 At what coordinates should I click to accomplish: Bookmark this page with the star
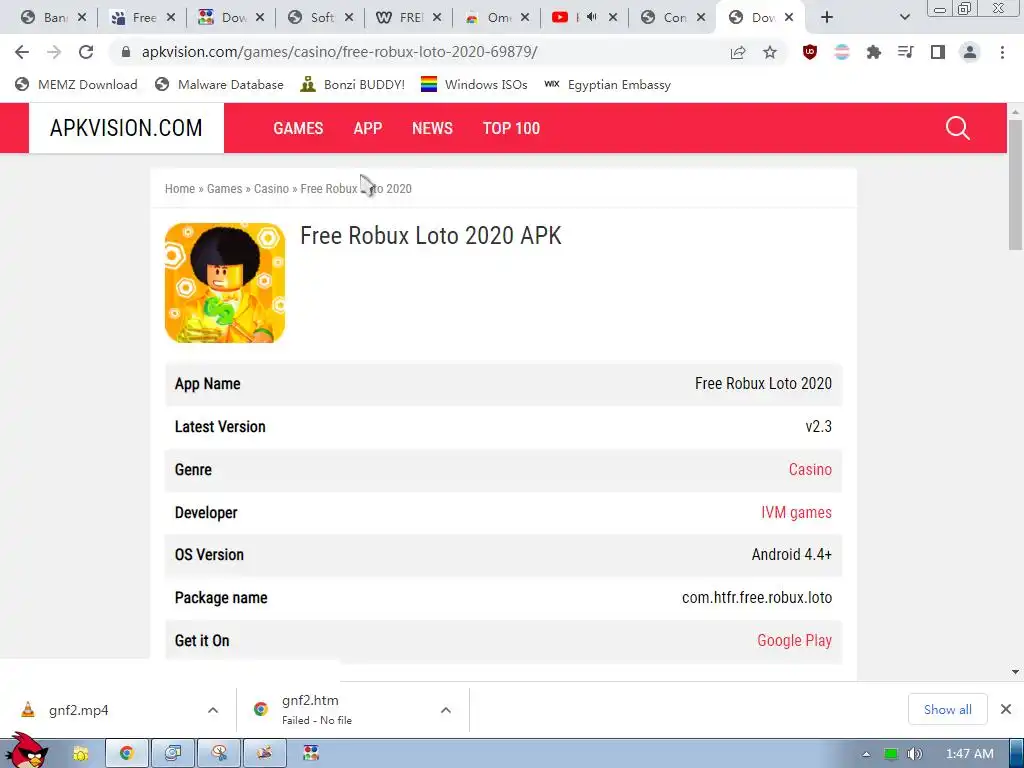click(770, 52)
